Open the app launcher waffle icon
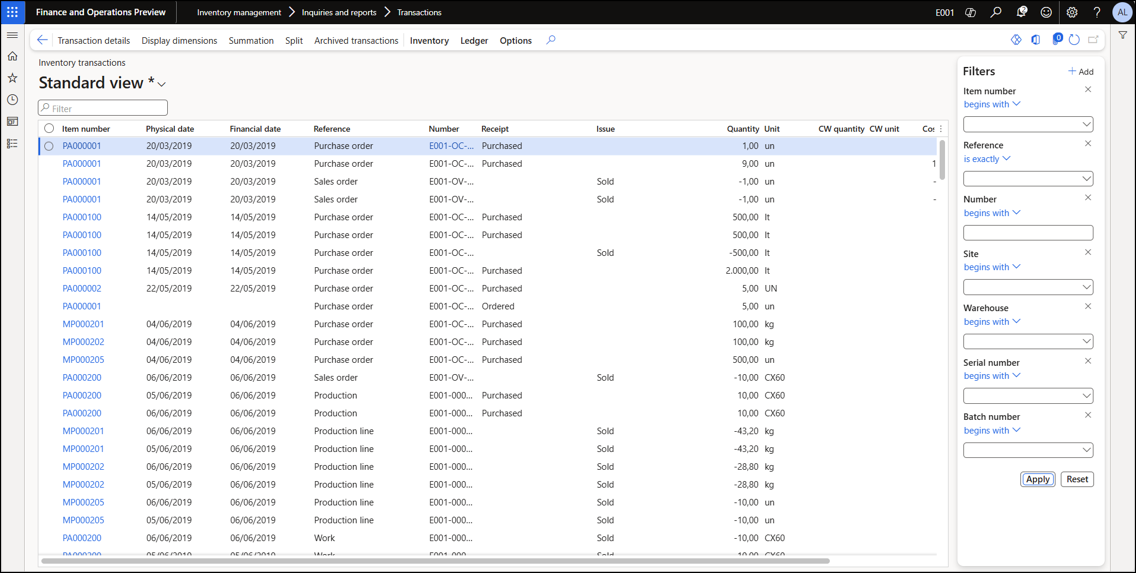This screenshot has height=573, width=1136. click(12, 12)
